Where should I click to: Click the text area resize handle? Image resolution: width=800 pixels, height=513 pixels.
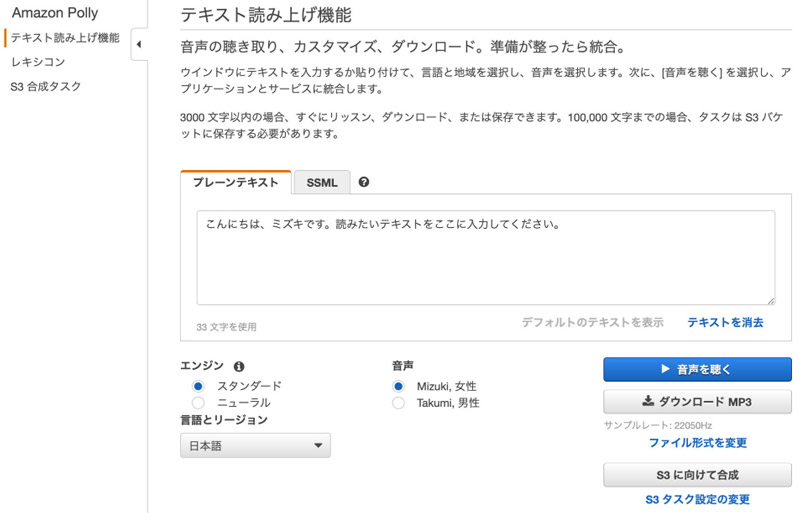770,300
